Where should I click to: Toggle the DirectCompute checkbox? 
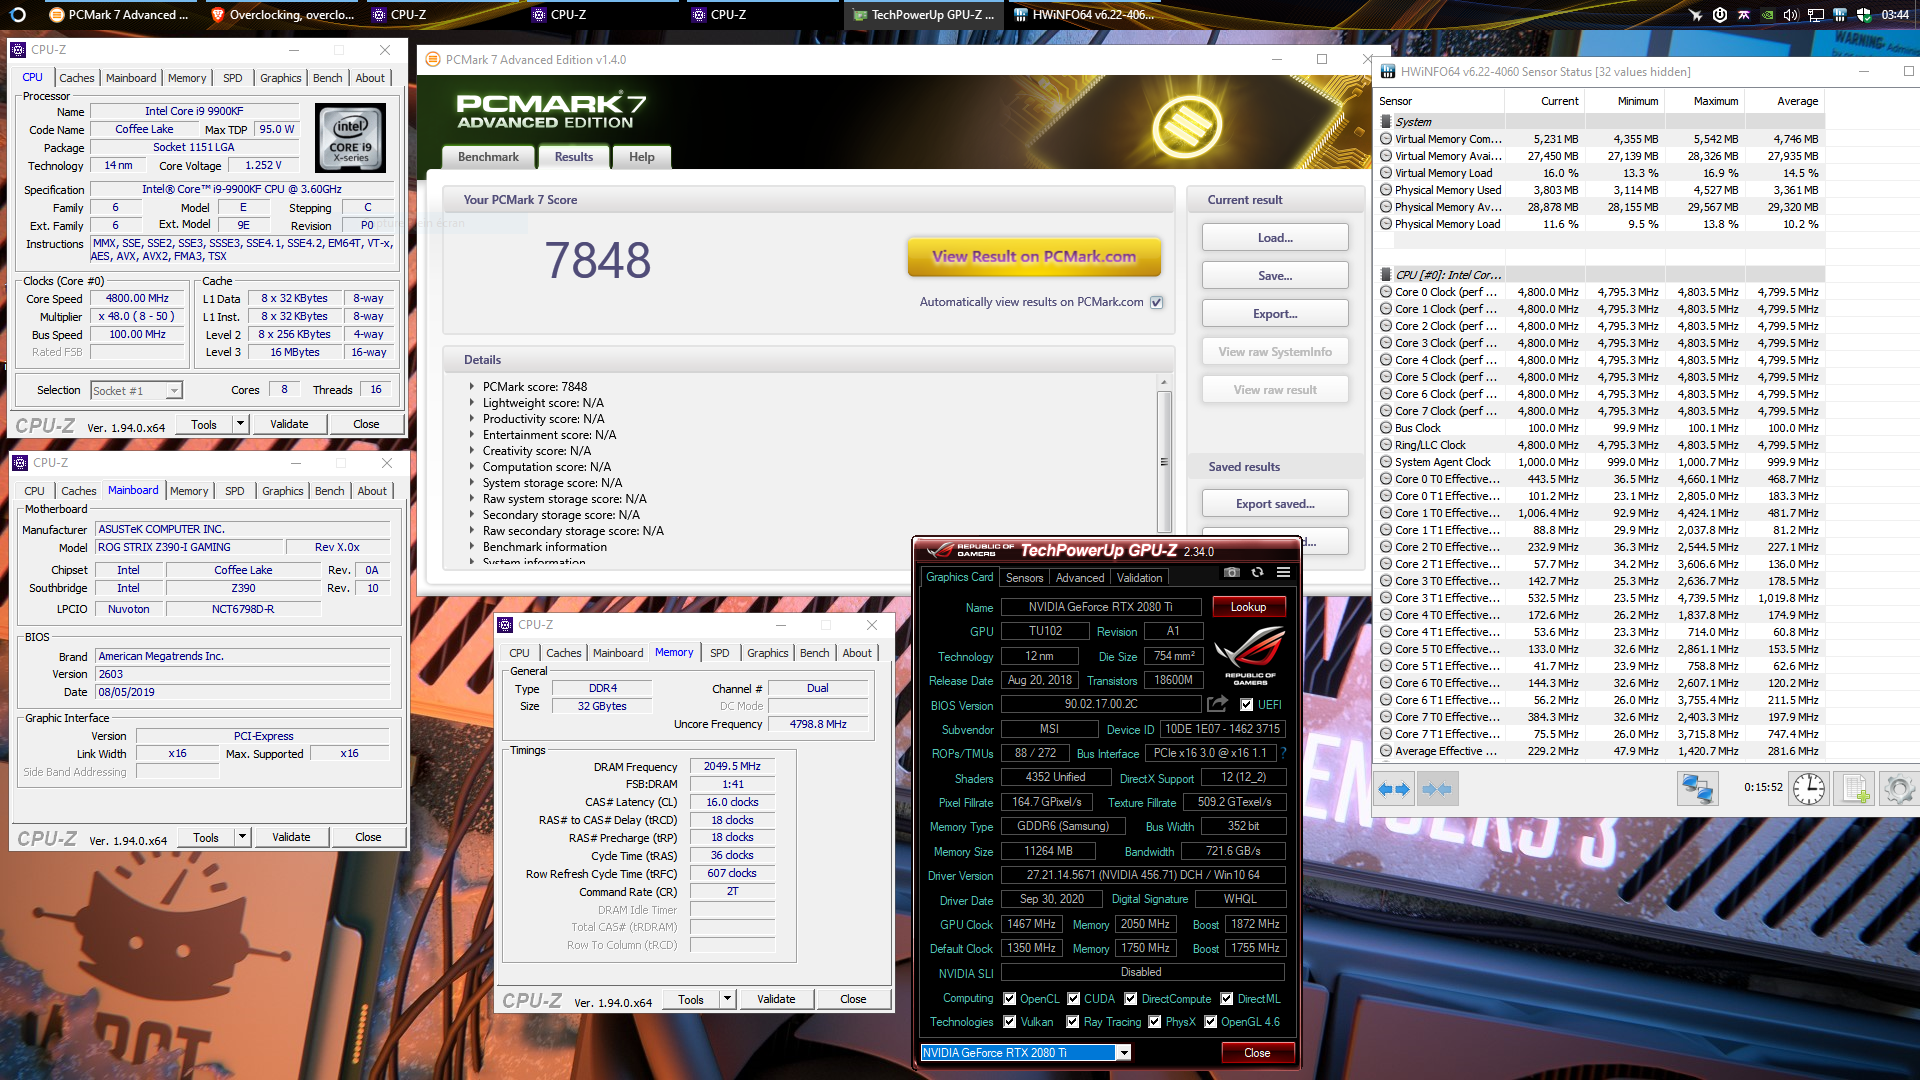(x=1131, y=999)
